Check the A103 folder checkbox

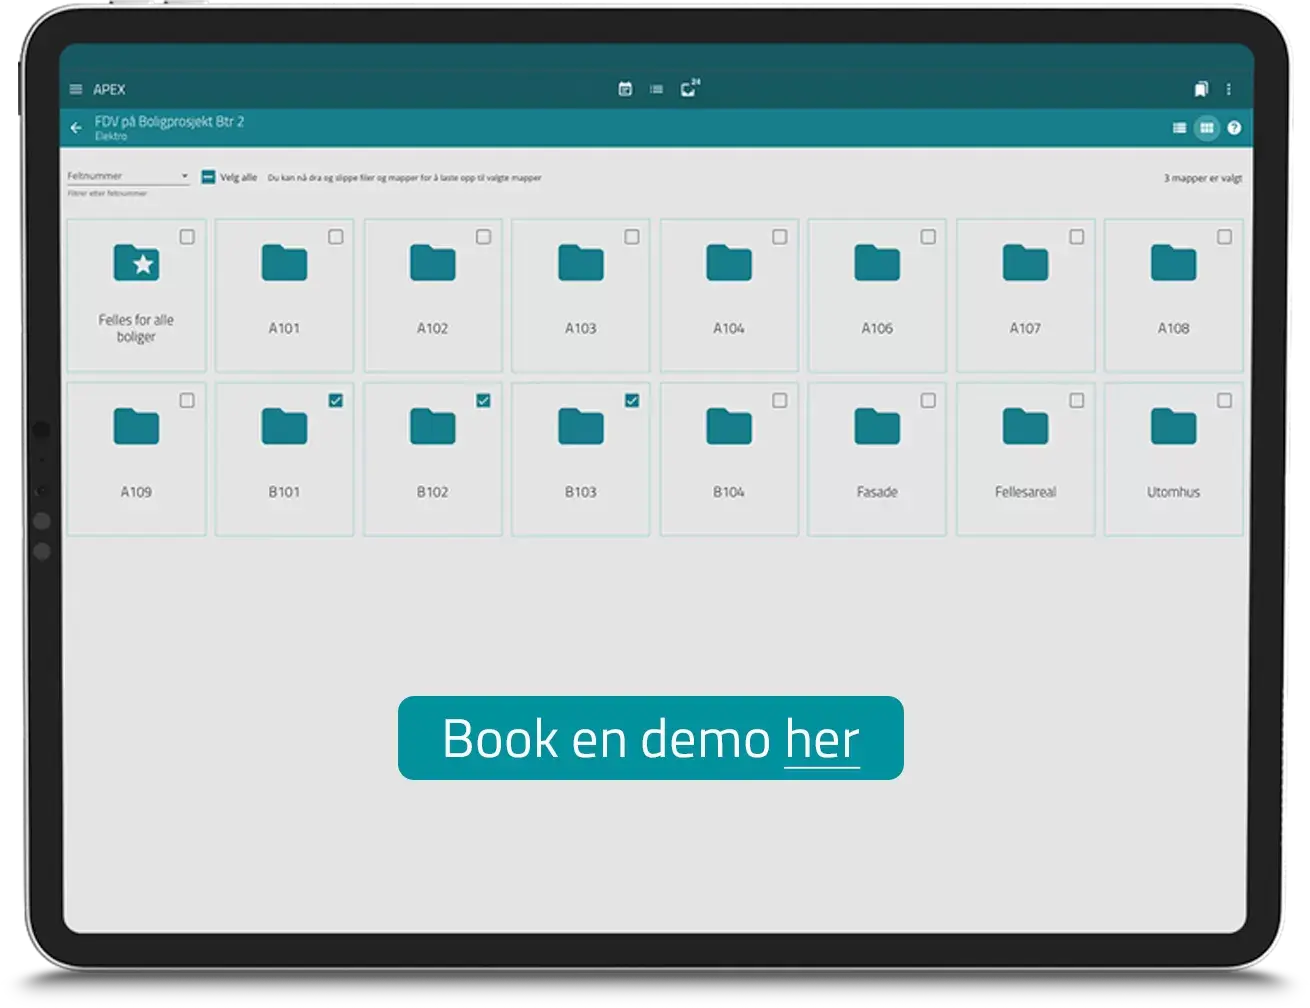(632, 237)
